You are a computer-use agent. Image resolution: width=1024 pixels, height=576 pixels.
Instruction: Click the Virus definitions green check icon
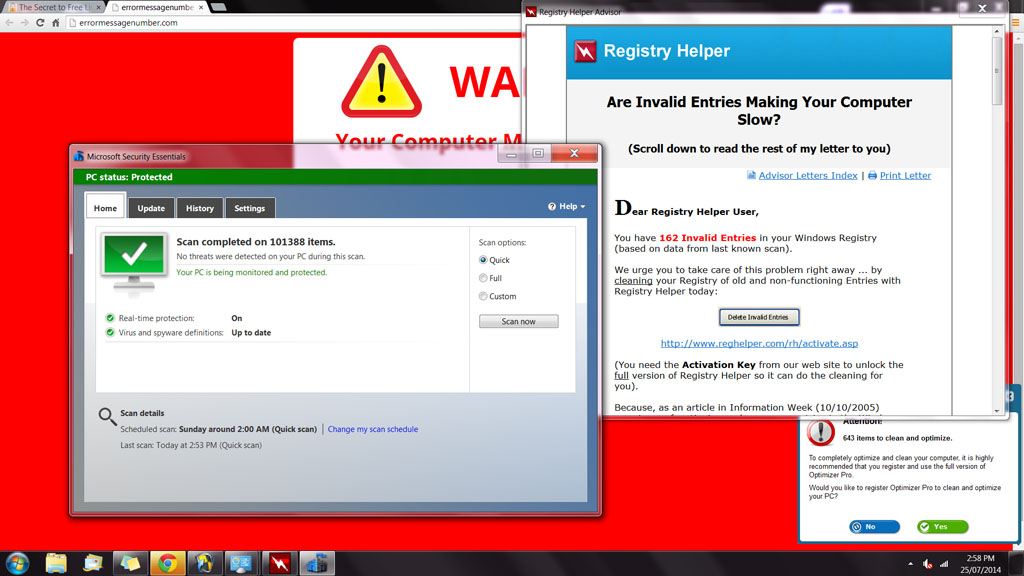tap(110, 332)
